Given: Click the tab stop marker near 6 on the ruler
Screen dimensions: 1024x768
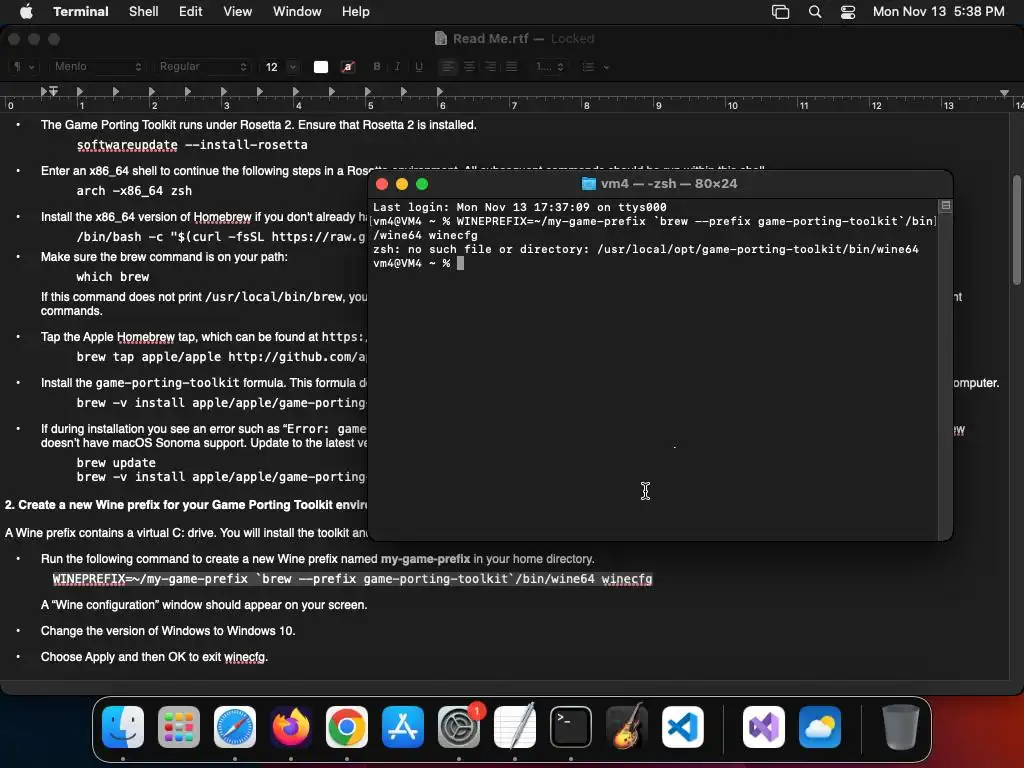Looking at the screenshot, I should 440,91.
